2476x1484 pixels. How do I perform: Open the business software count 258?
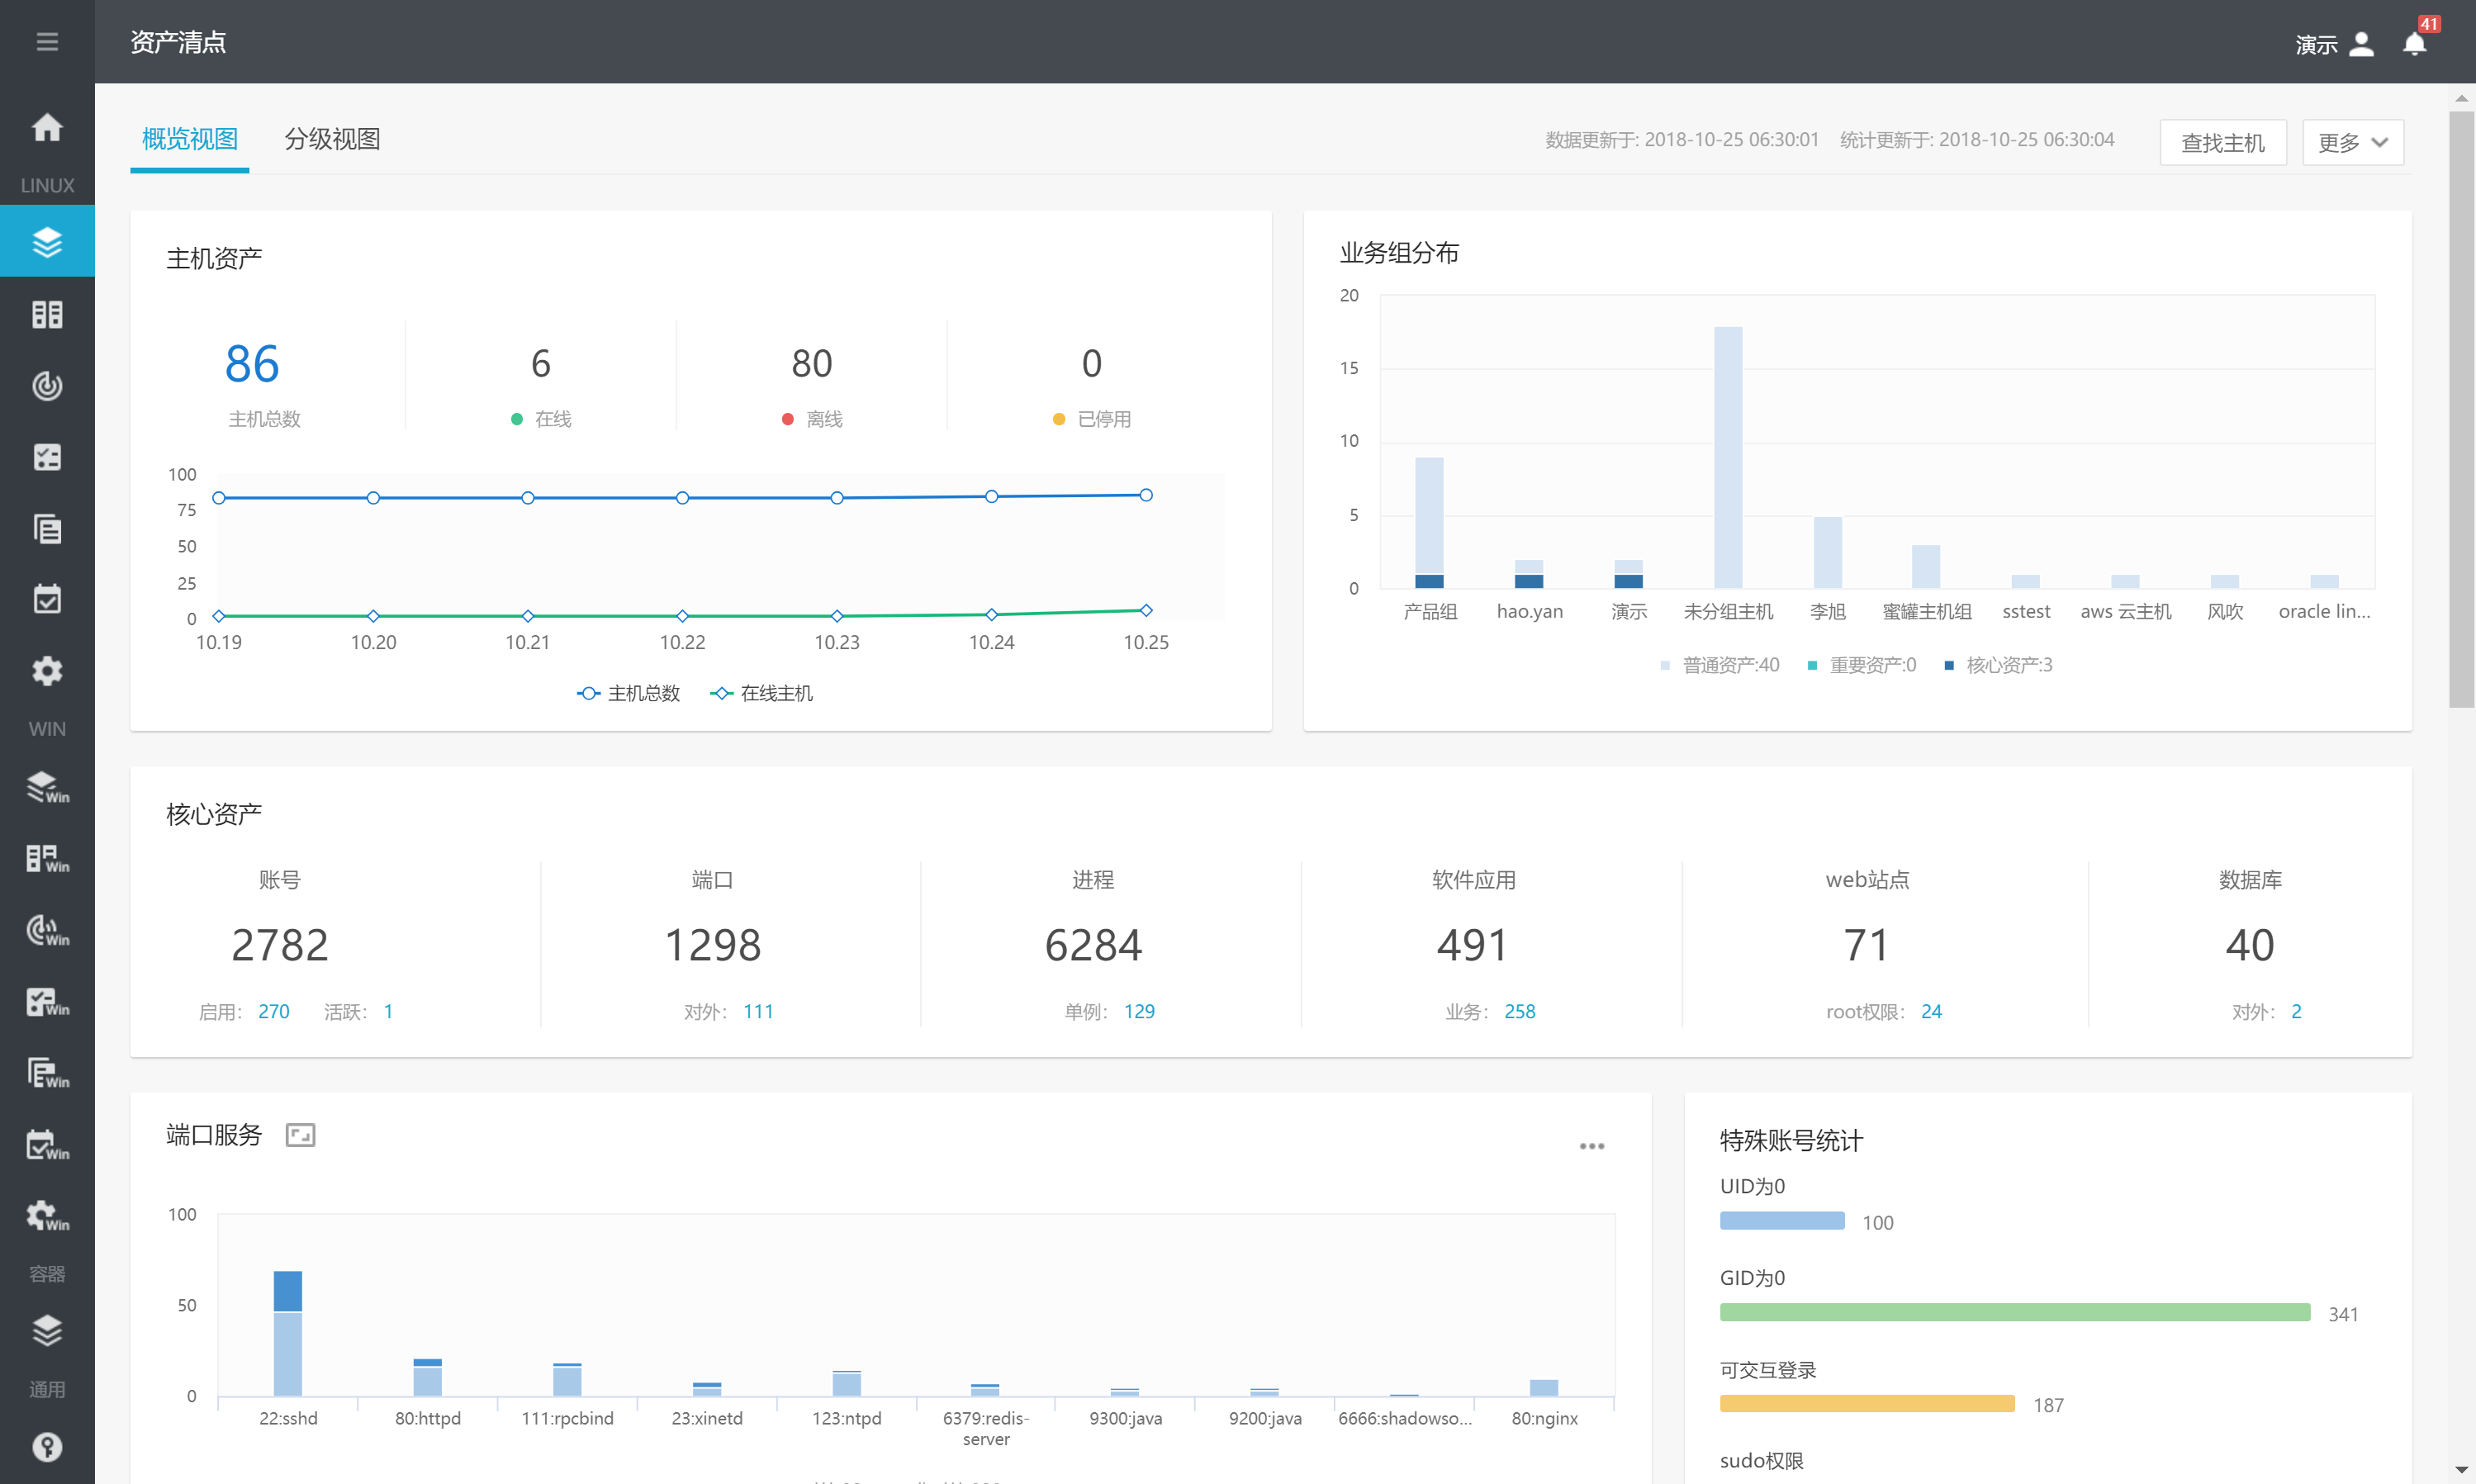point(1520,1011)
